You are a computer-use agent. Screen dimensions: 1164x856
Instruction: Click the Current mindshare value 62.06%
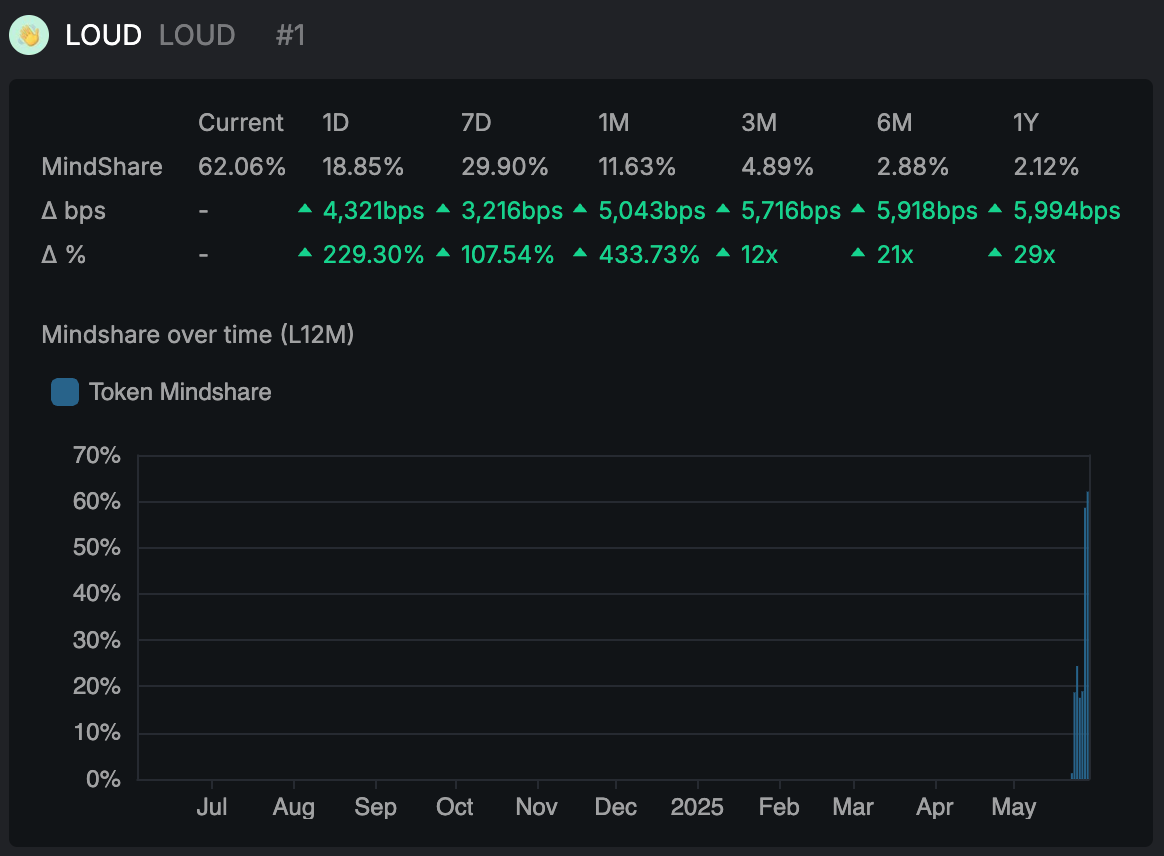click(242, 166)
